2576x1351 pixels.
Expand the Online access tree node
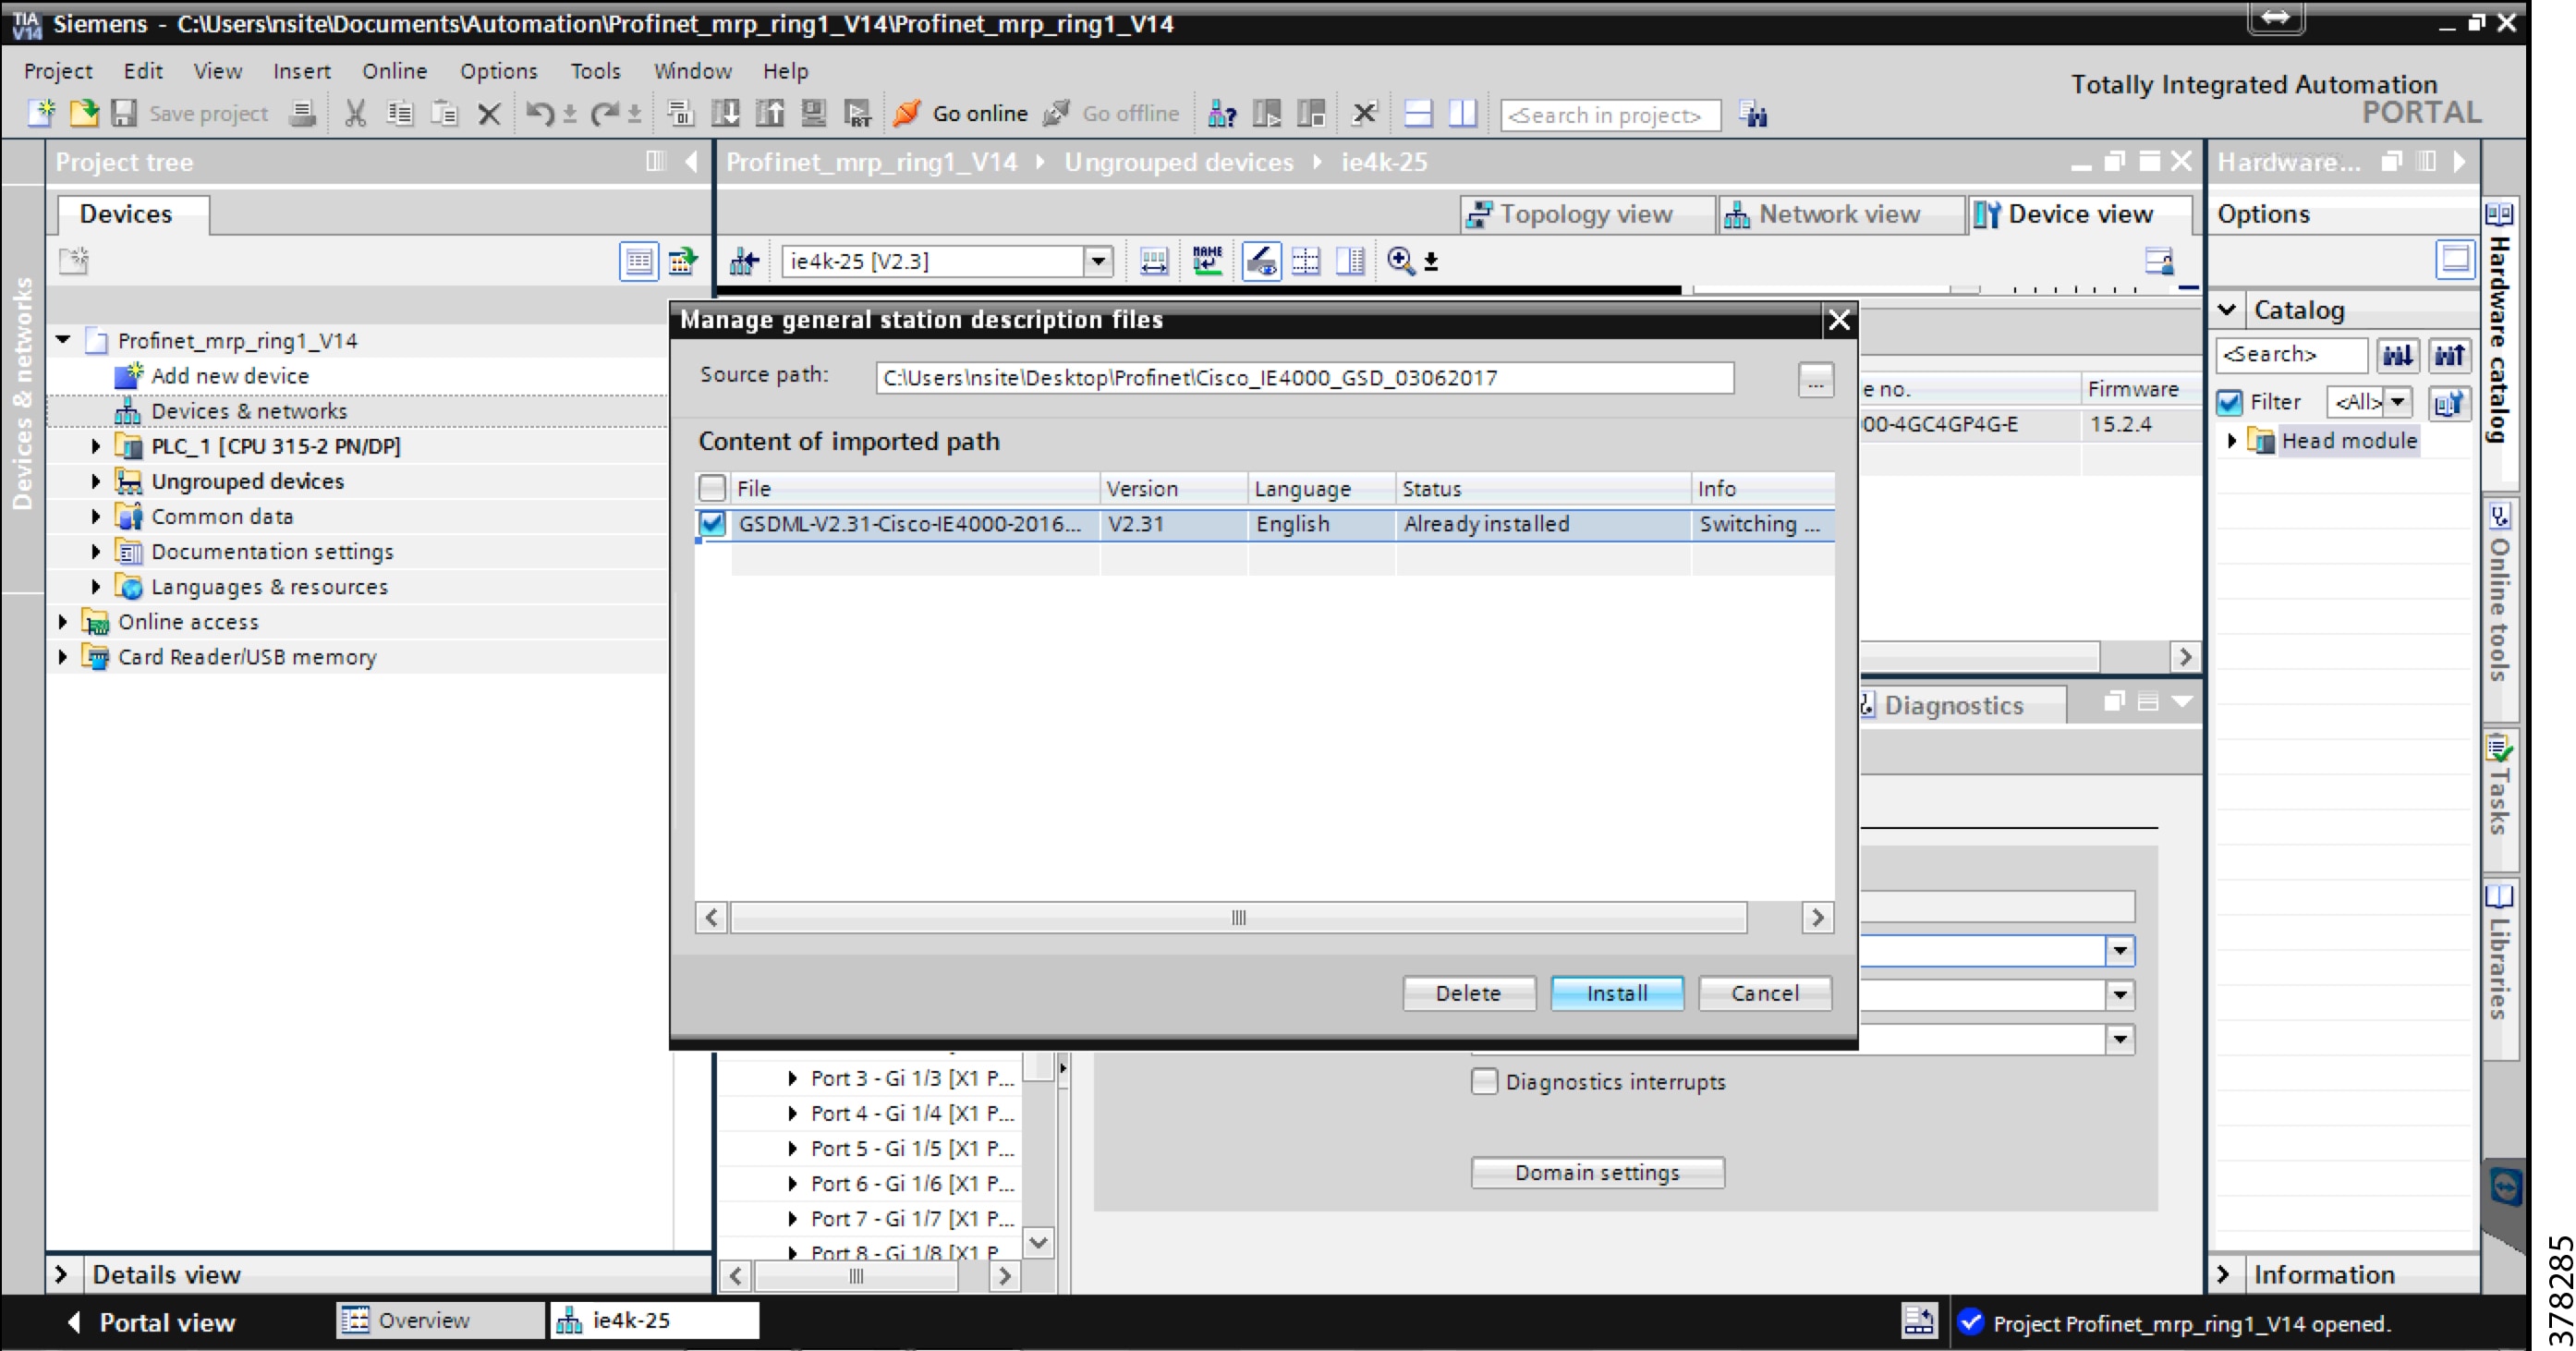[x=63, y=621]
